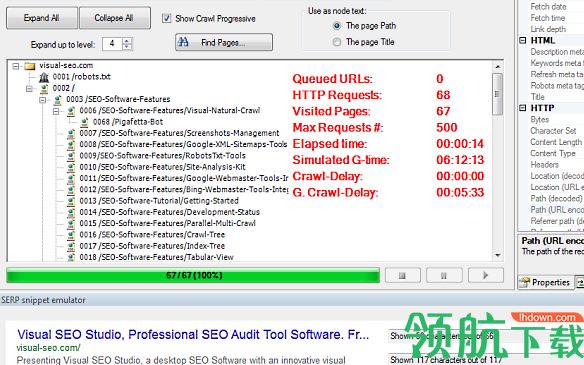Collapse the 0006 Visual-Natural-Crawl node
The height and width of the screenshot is (365, 584).
tap(56, 111)
